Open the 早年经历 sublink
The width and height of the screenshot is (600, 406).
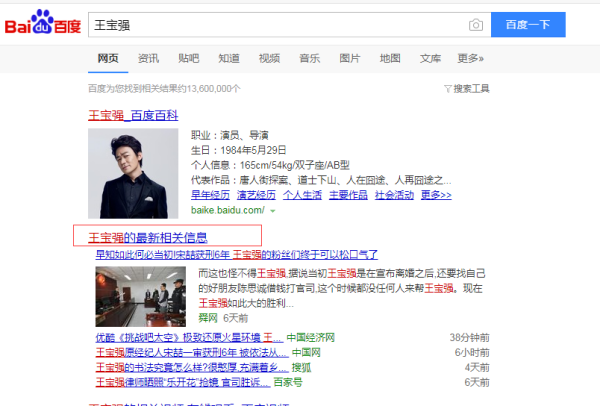tap(210, 195)
